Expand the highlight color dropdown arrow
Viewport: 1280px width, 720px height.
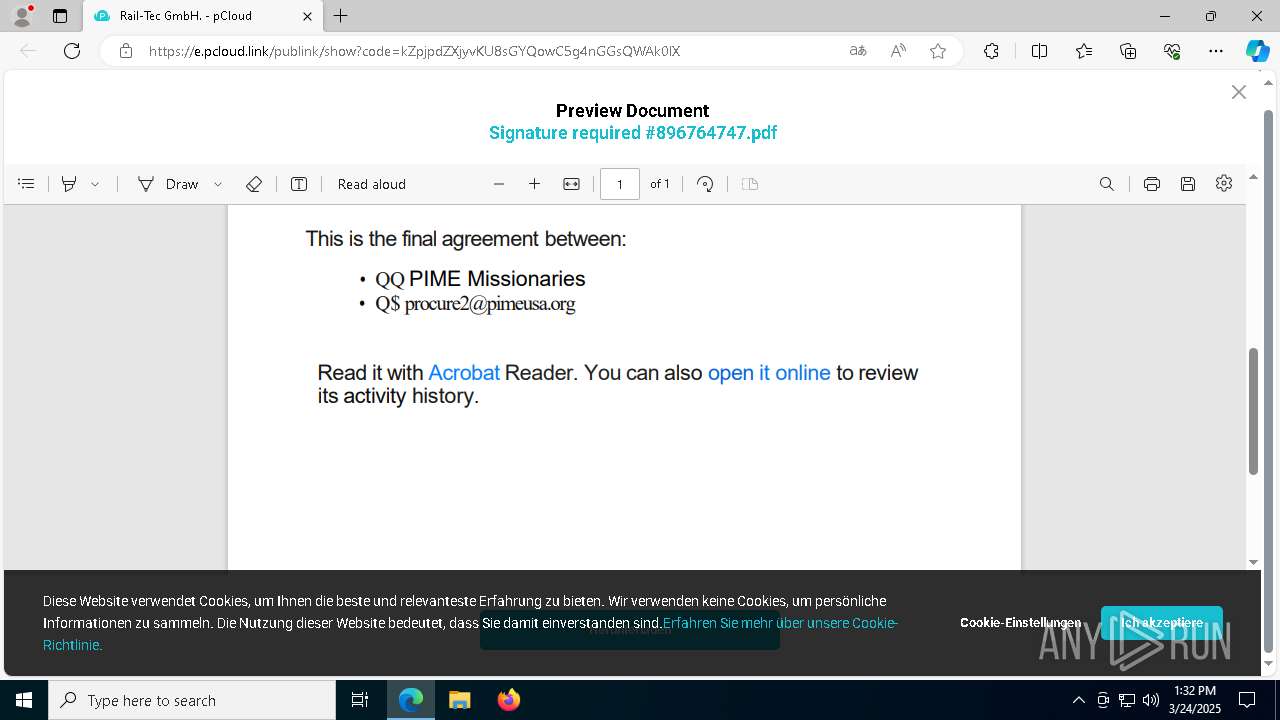click(x=95, y=184)
